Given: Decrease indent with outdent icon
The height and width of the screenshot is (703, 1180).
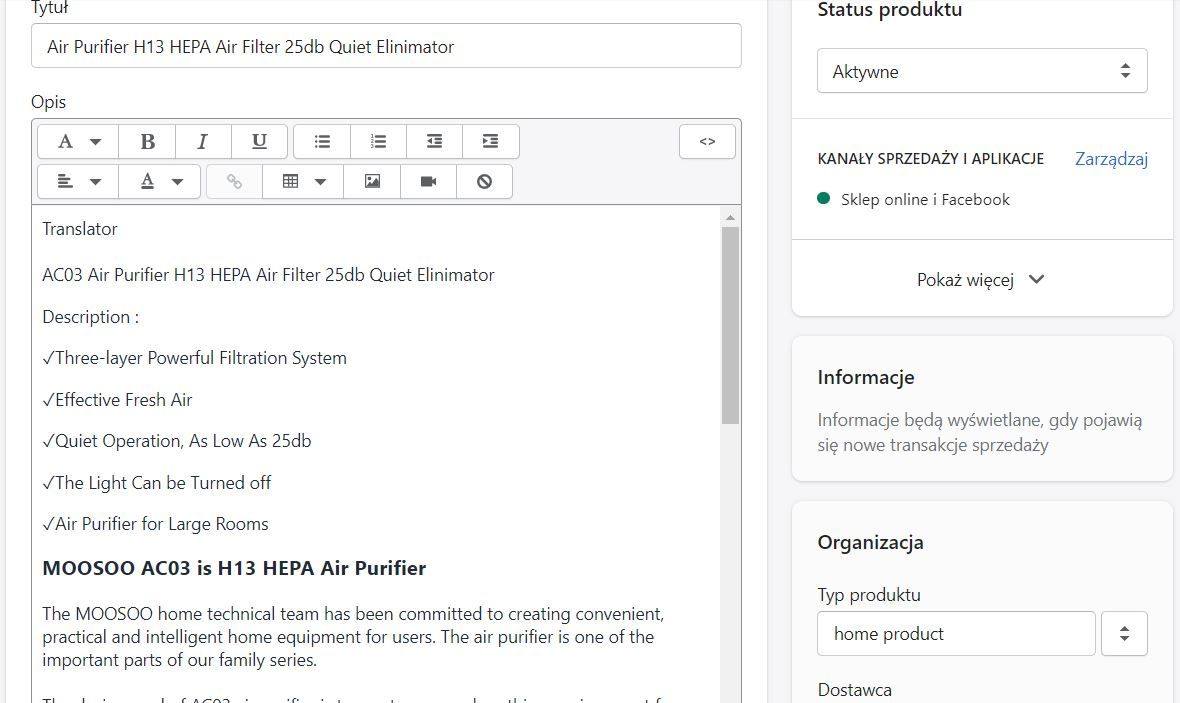Looking at the screenshot, I should (x=434, y=142).
